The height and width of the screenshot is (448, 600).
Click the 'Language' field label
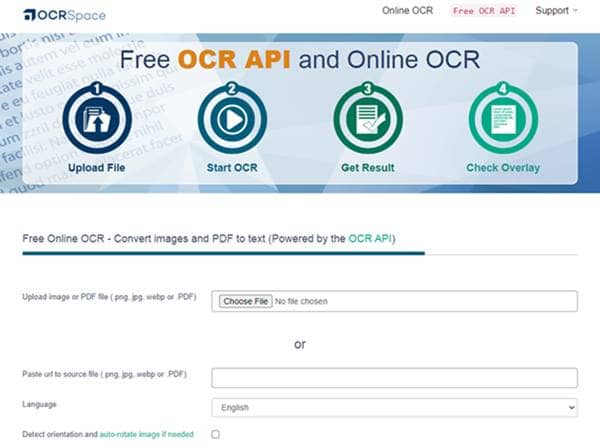(39, 404)
